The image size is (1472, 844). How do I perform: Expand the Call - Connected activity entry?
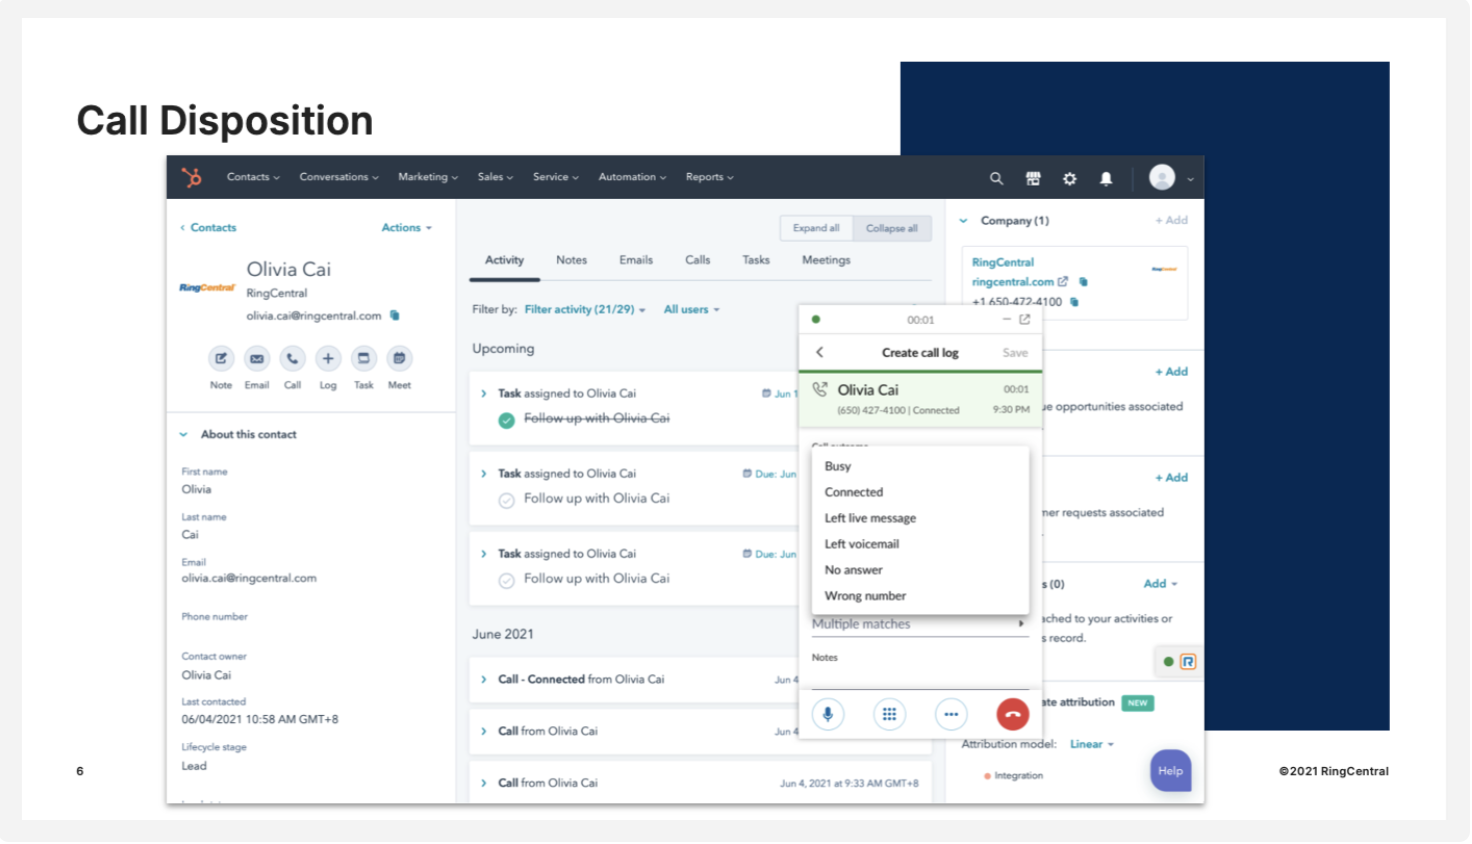coord(484,680)
